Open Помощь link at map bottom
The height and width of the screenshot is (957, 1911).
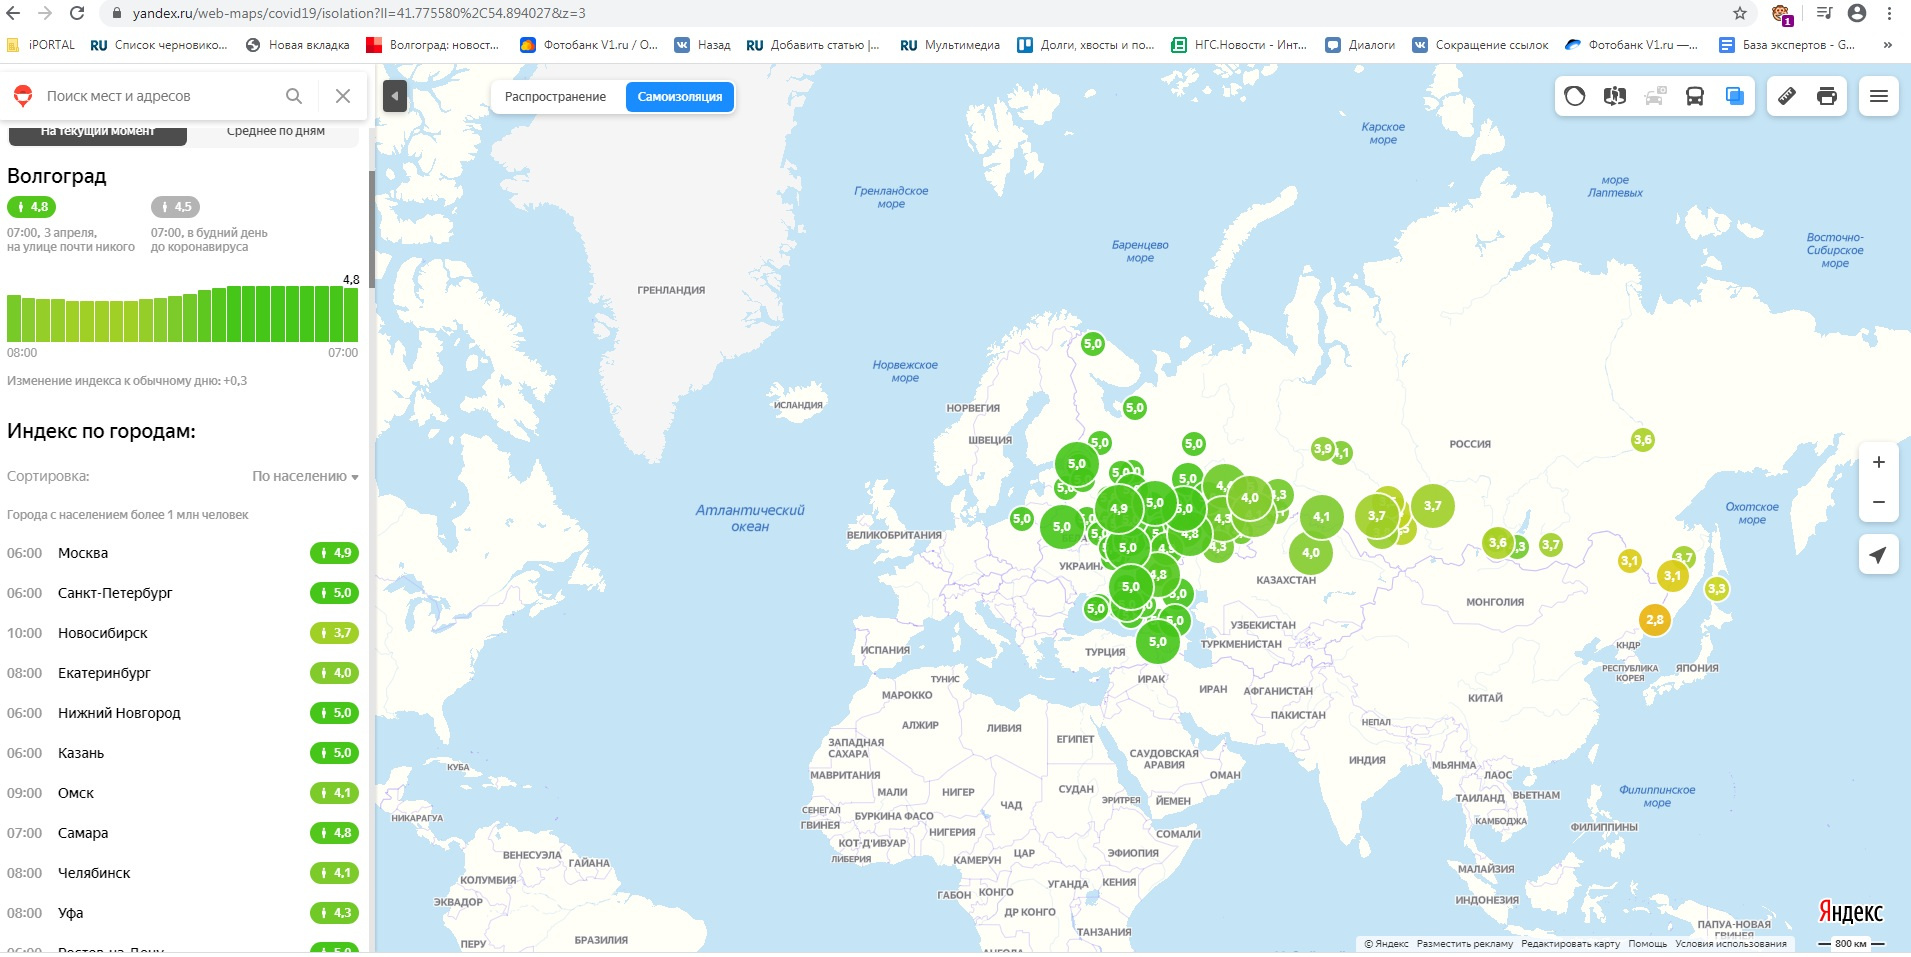(x=1647, y=944)
